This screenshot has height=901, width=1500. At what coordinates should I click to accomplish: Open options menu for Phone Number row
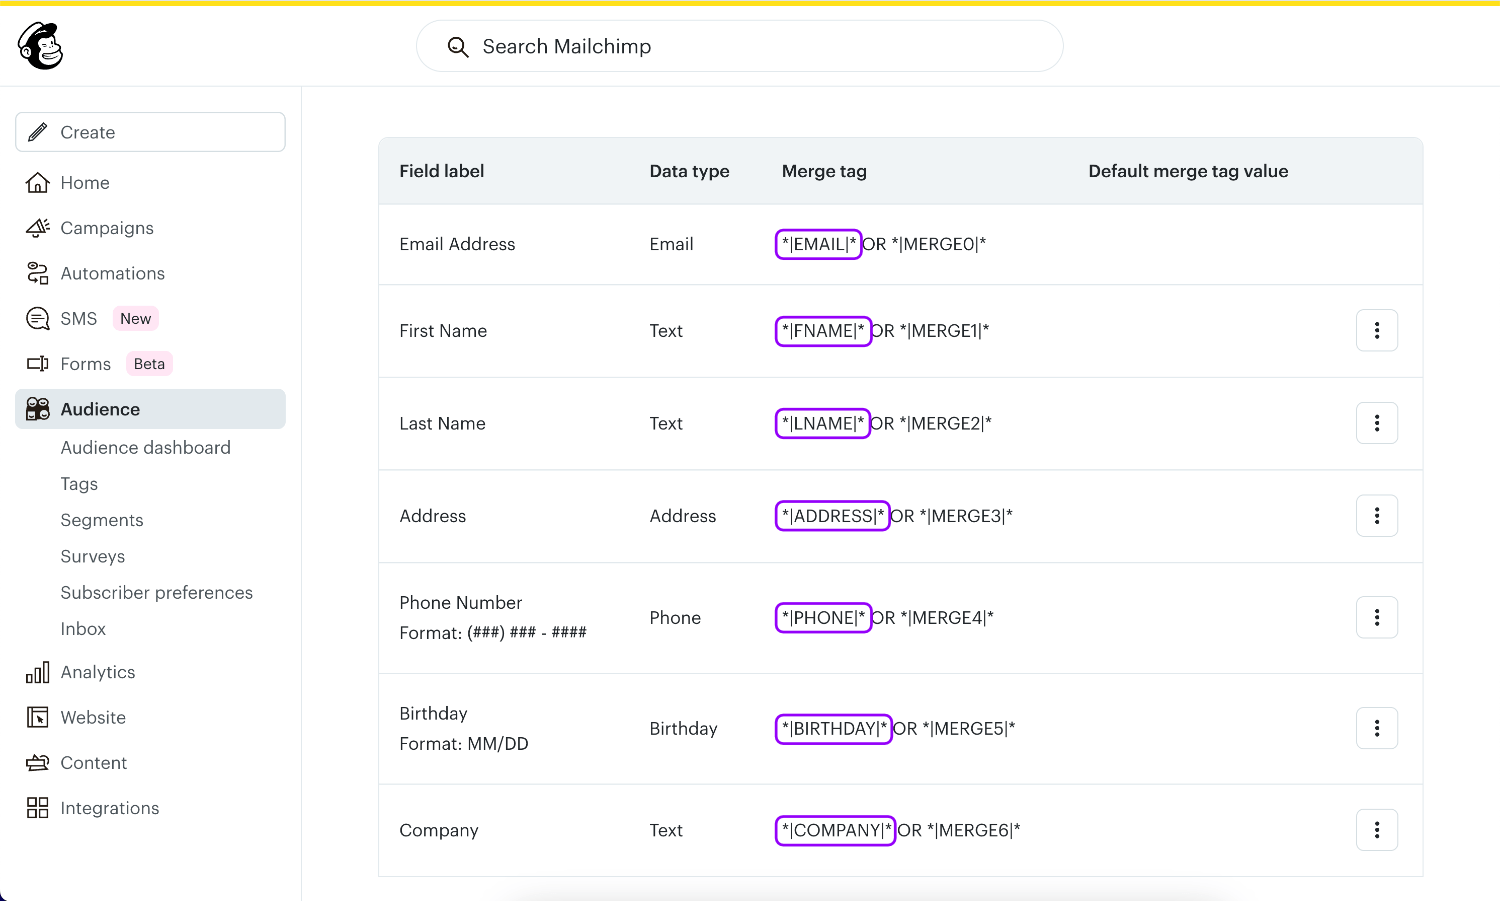click(1377, 617)
